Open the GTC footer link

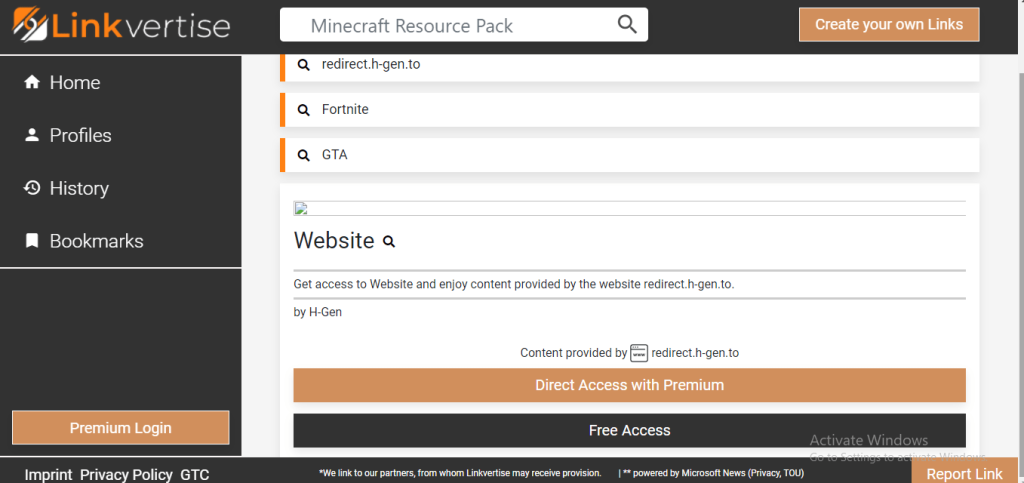point(195,475)
